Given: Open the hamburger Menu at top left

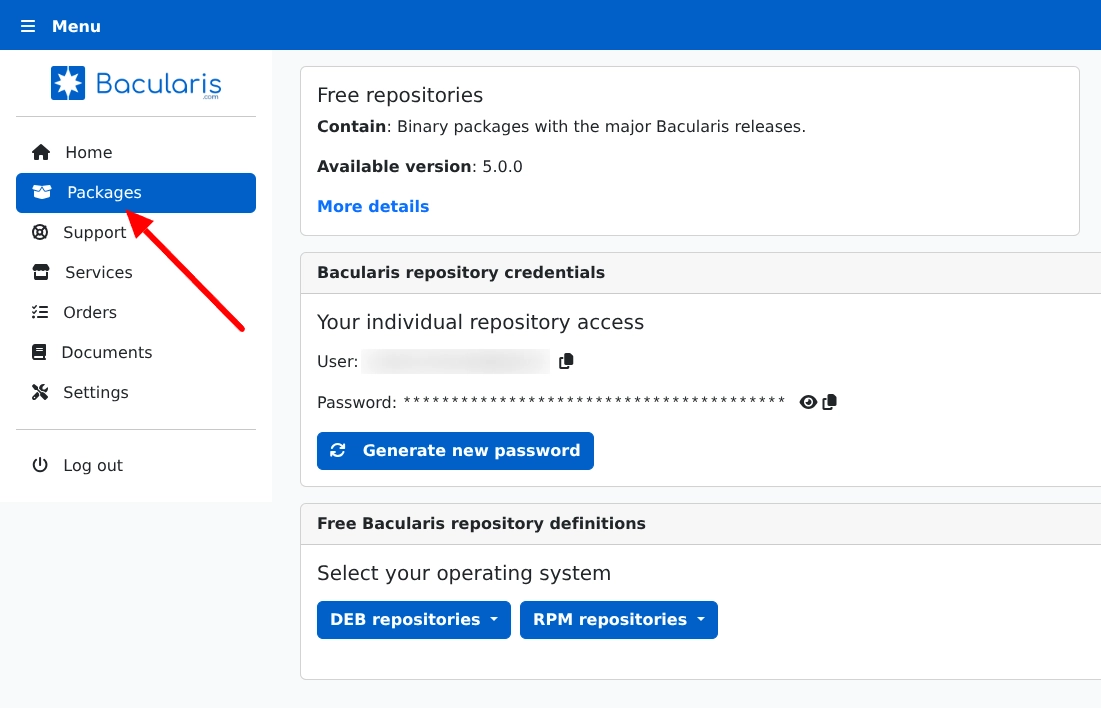Looking at the screenshot, I should pos(28,25).
